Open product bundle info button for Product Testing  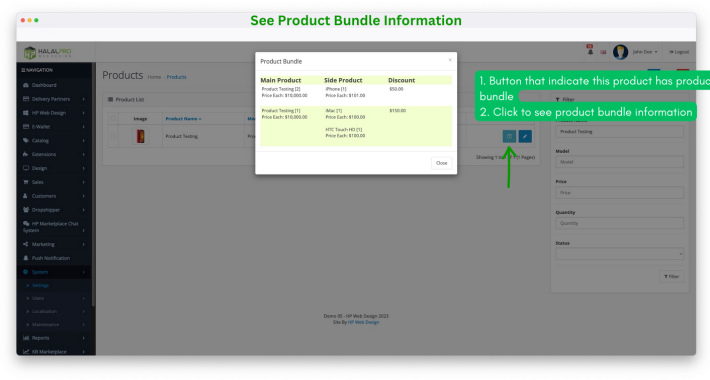(x=509, y=136)
